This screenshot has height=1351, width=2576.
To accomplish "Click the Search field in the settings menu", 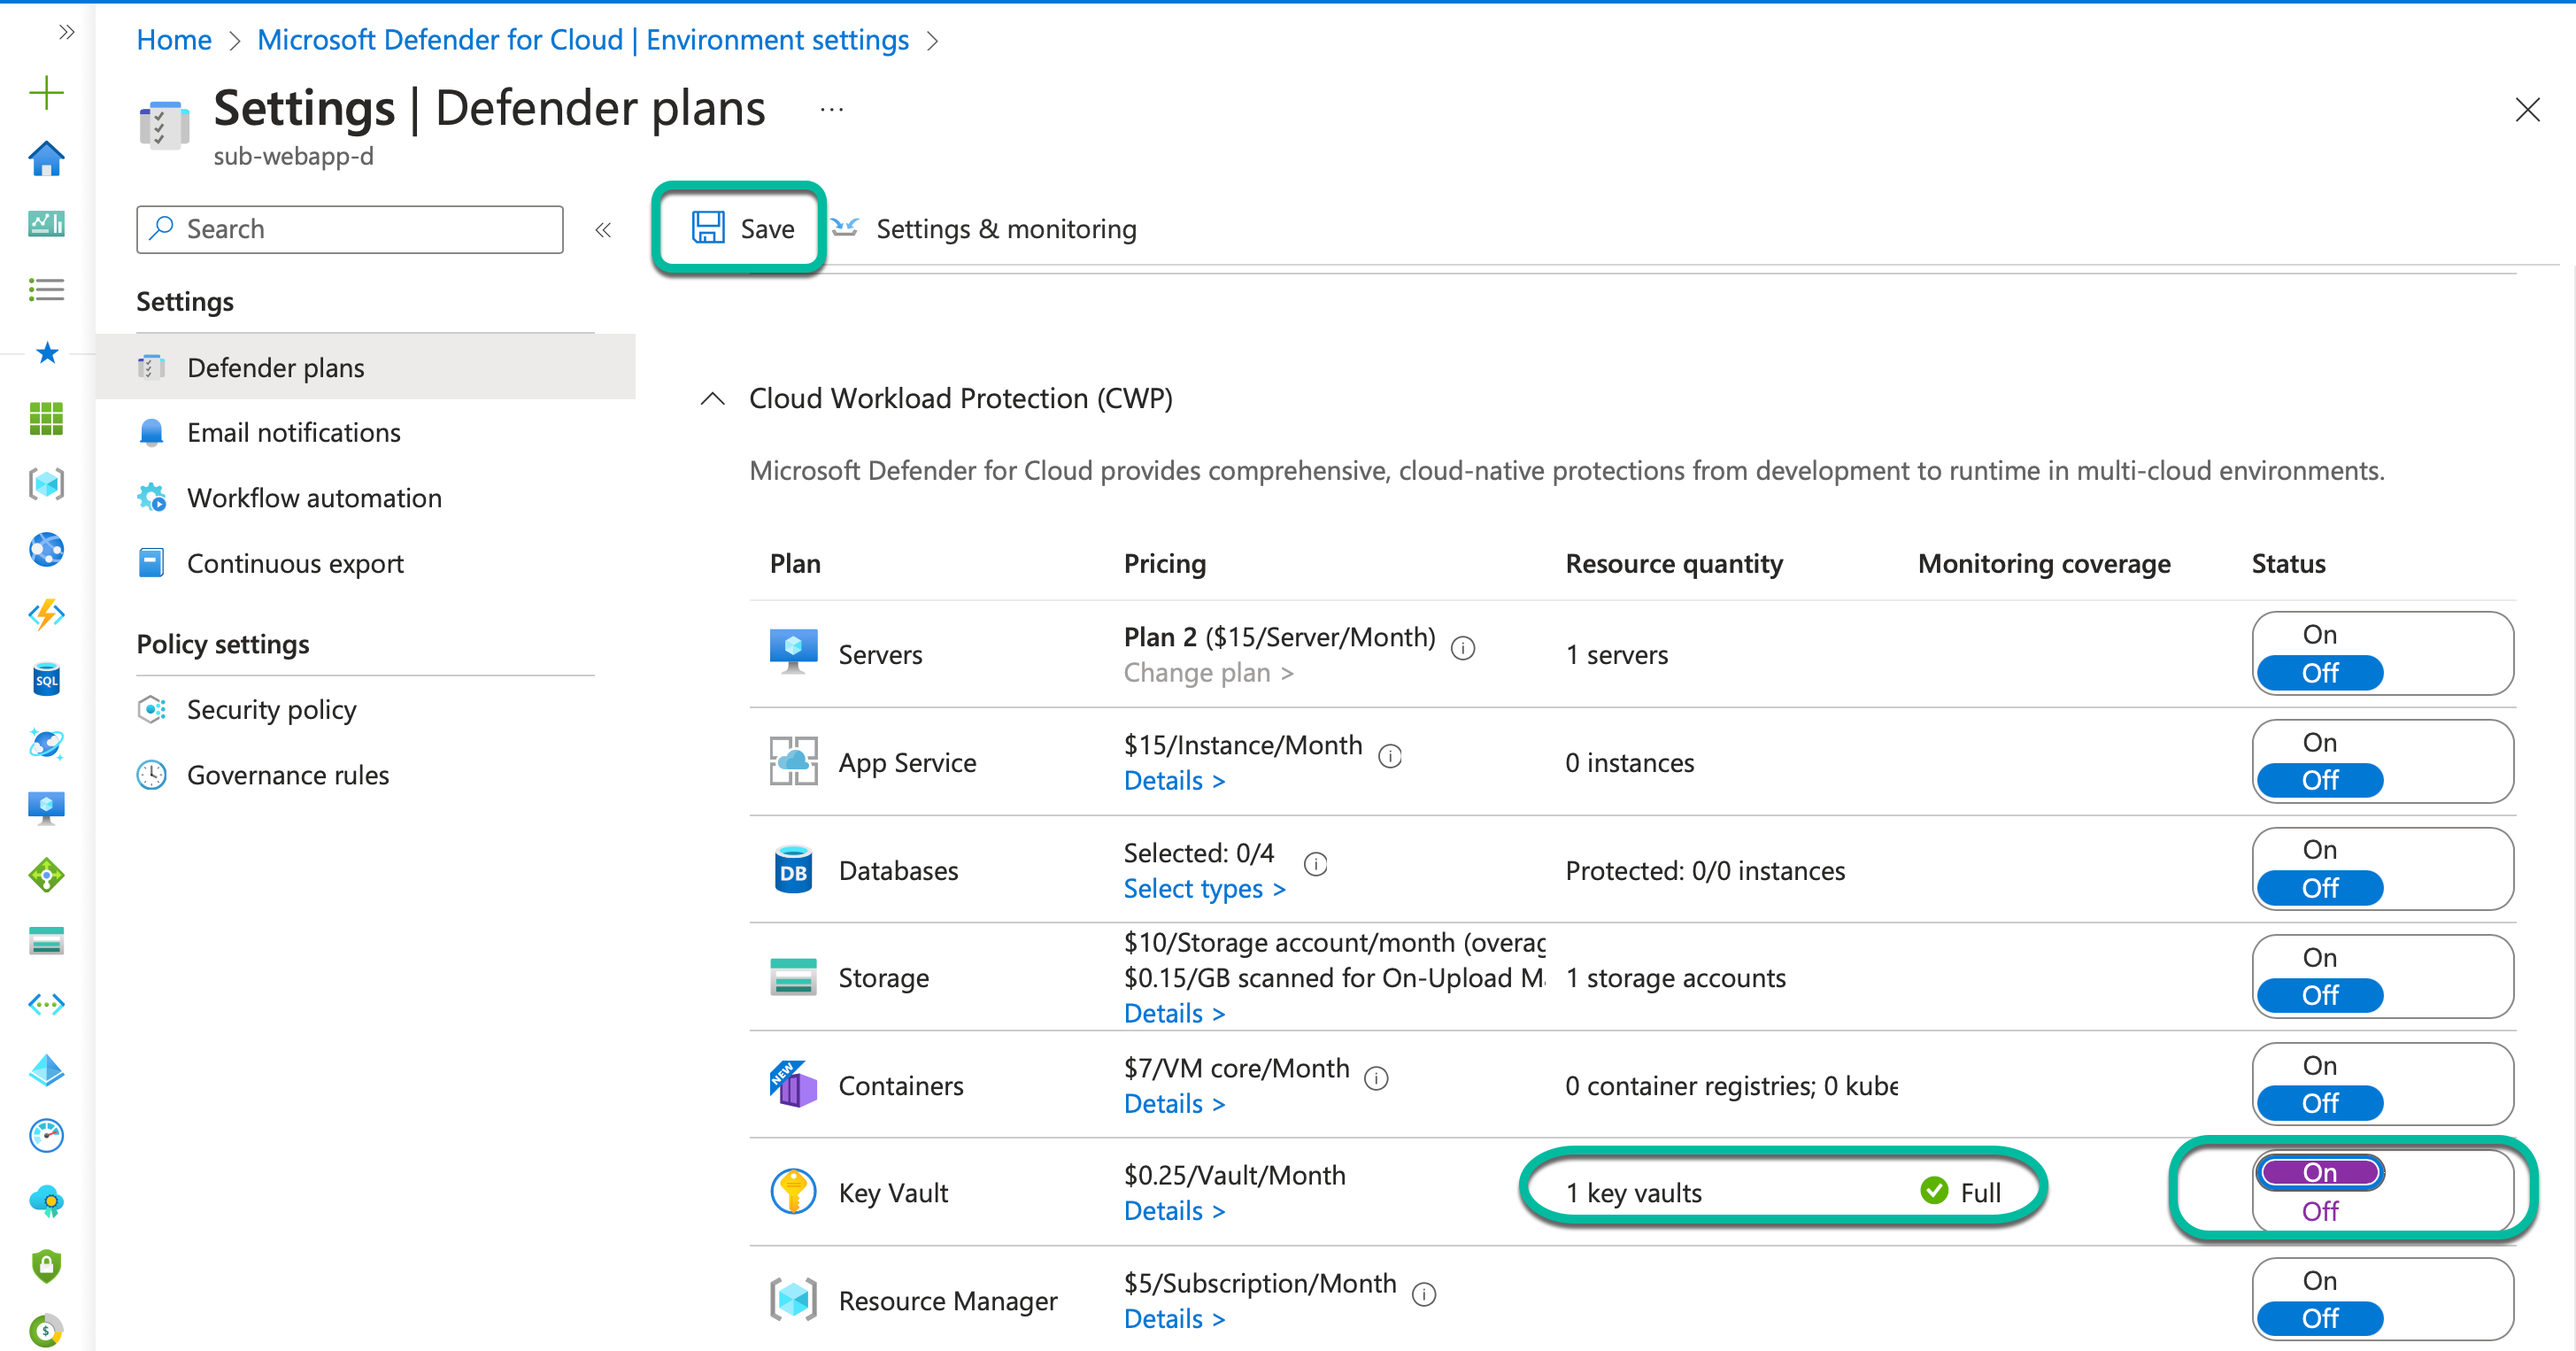I will click(x=349, y=229).
